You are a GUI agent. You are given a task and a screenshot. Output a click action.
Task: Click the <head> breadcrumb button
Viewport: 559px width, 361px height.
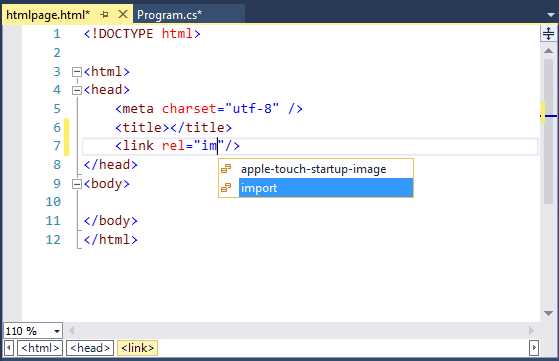tap(90, 347)
